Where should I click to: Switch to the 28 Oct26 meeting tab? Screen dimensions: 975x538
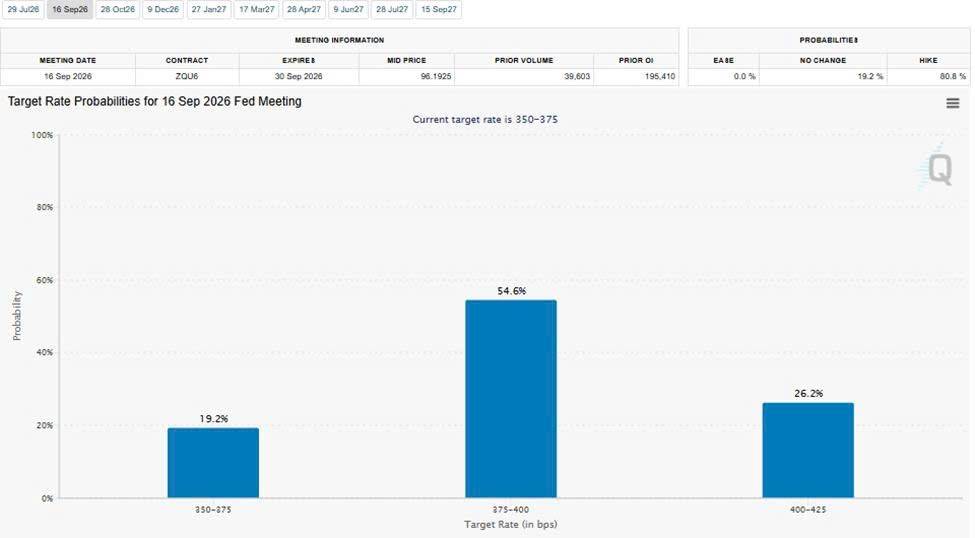coord(118,9)
